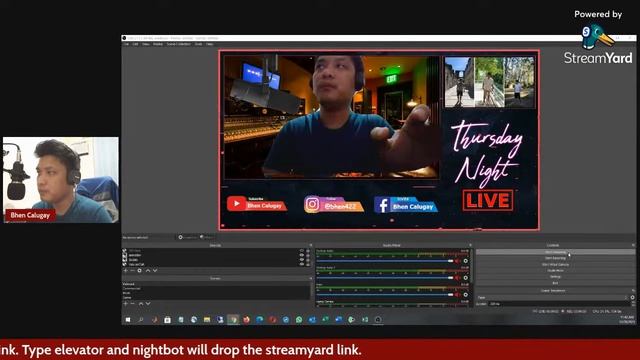Pop out the Scenes dock icon

311,278
